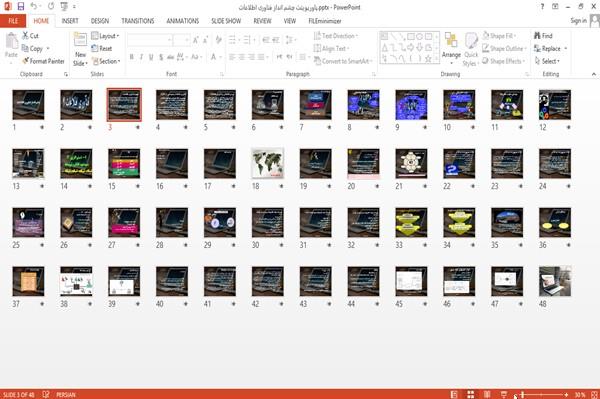Toggle Bold formatting
The width and height of the screenshot is (600, 399).
tap(131, 57)
